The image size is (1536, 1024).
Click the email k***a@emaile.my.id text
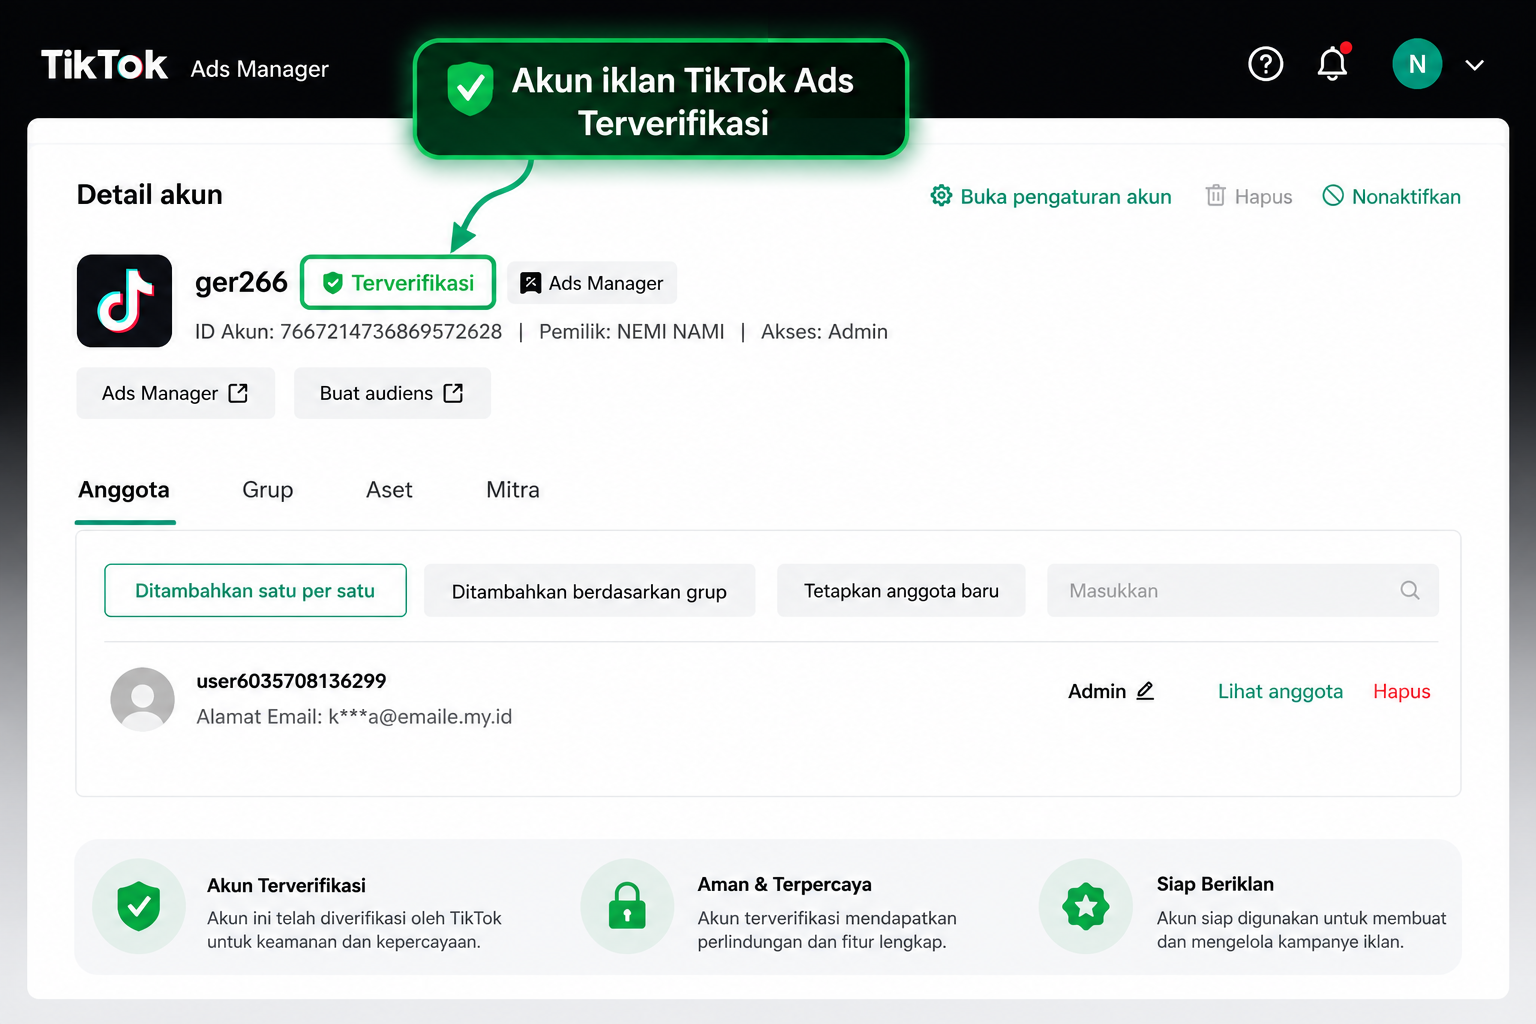pyautogui.click(x=420, y=717)
